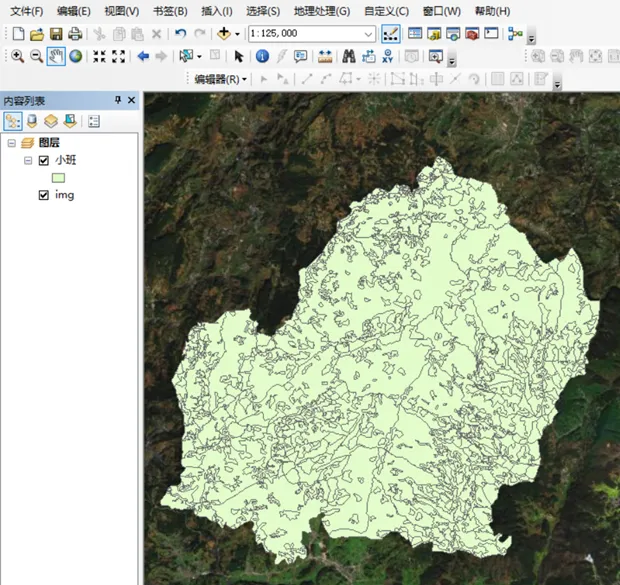The image size is (620, 585).
Task: Collapse the 图层 data frame tree node
Action: [x=11, y=143]
